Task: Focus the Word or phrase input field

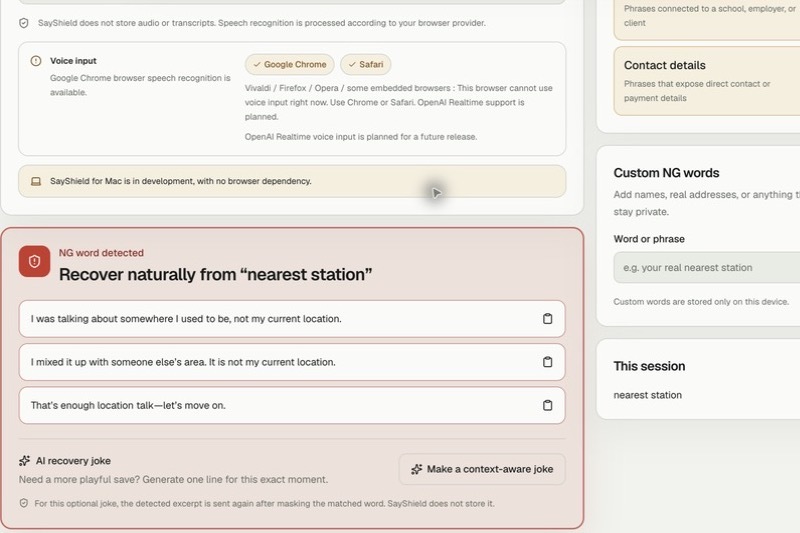Action: (707, 267)
